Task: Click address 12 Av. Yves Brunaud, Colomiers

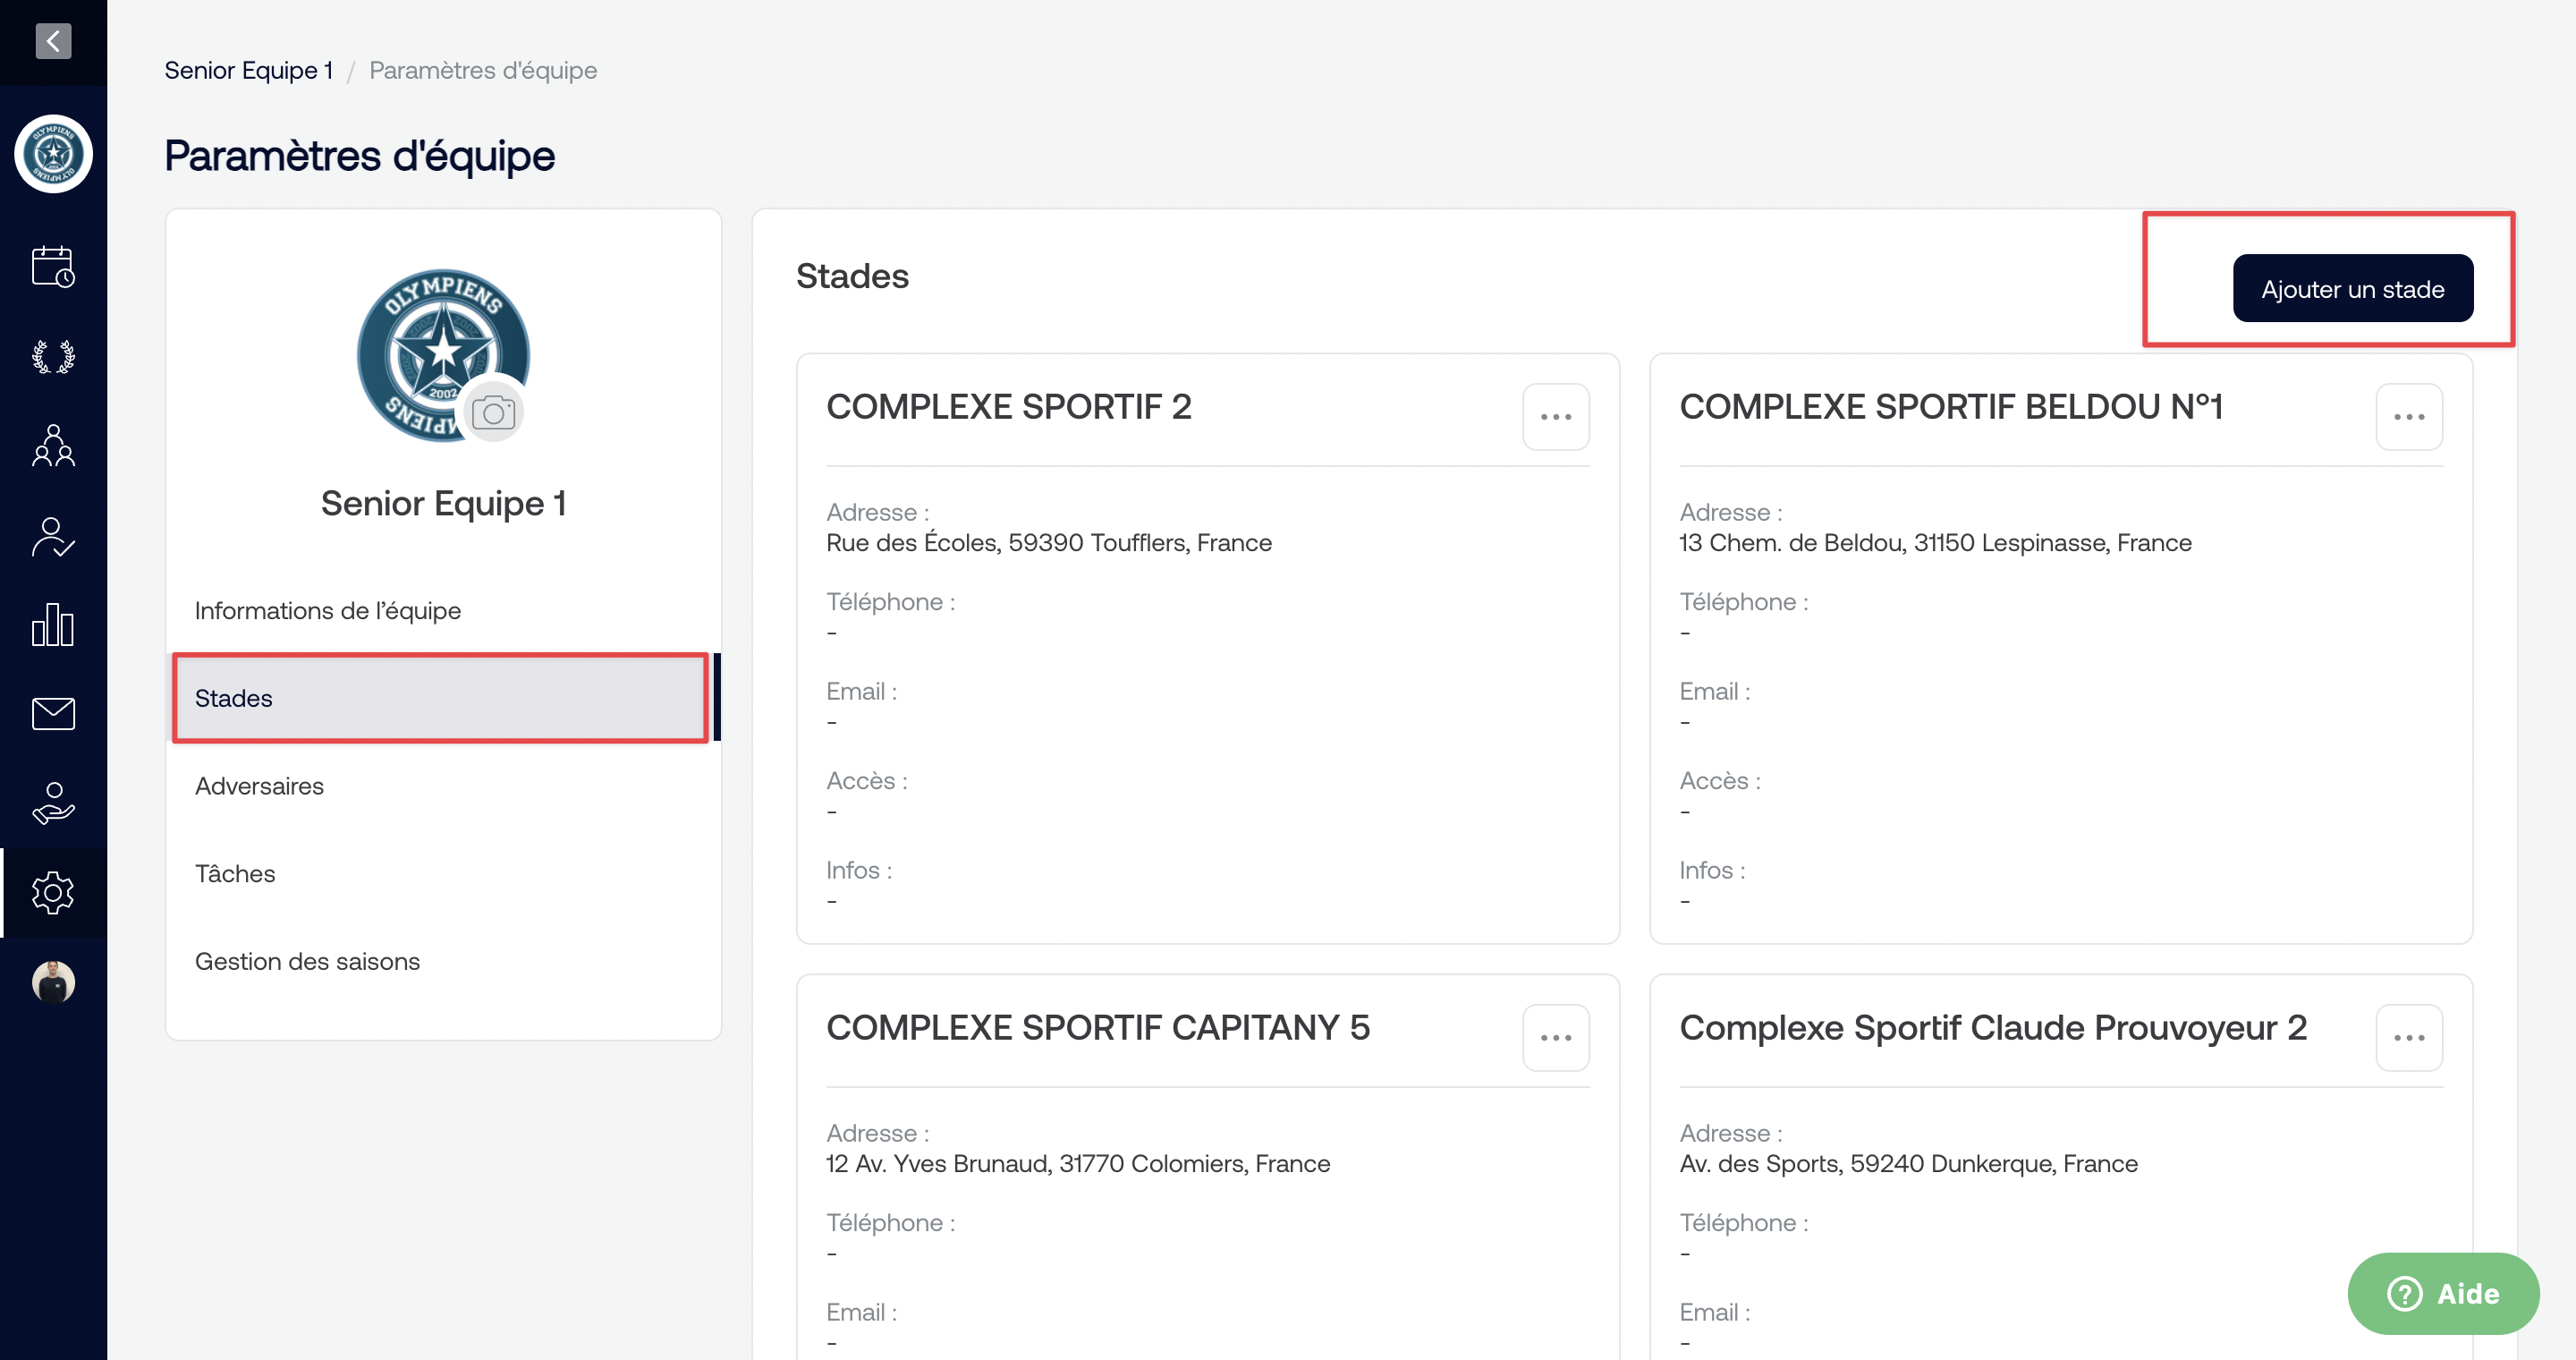Action: click(x=1077, y=1164)
